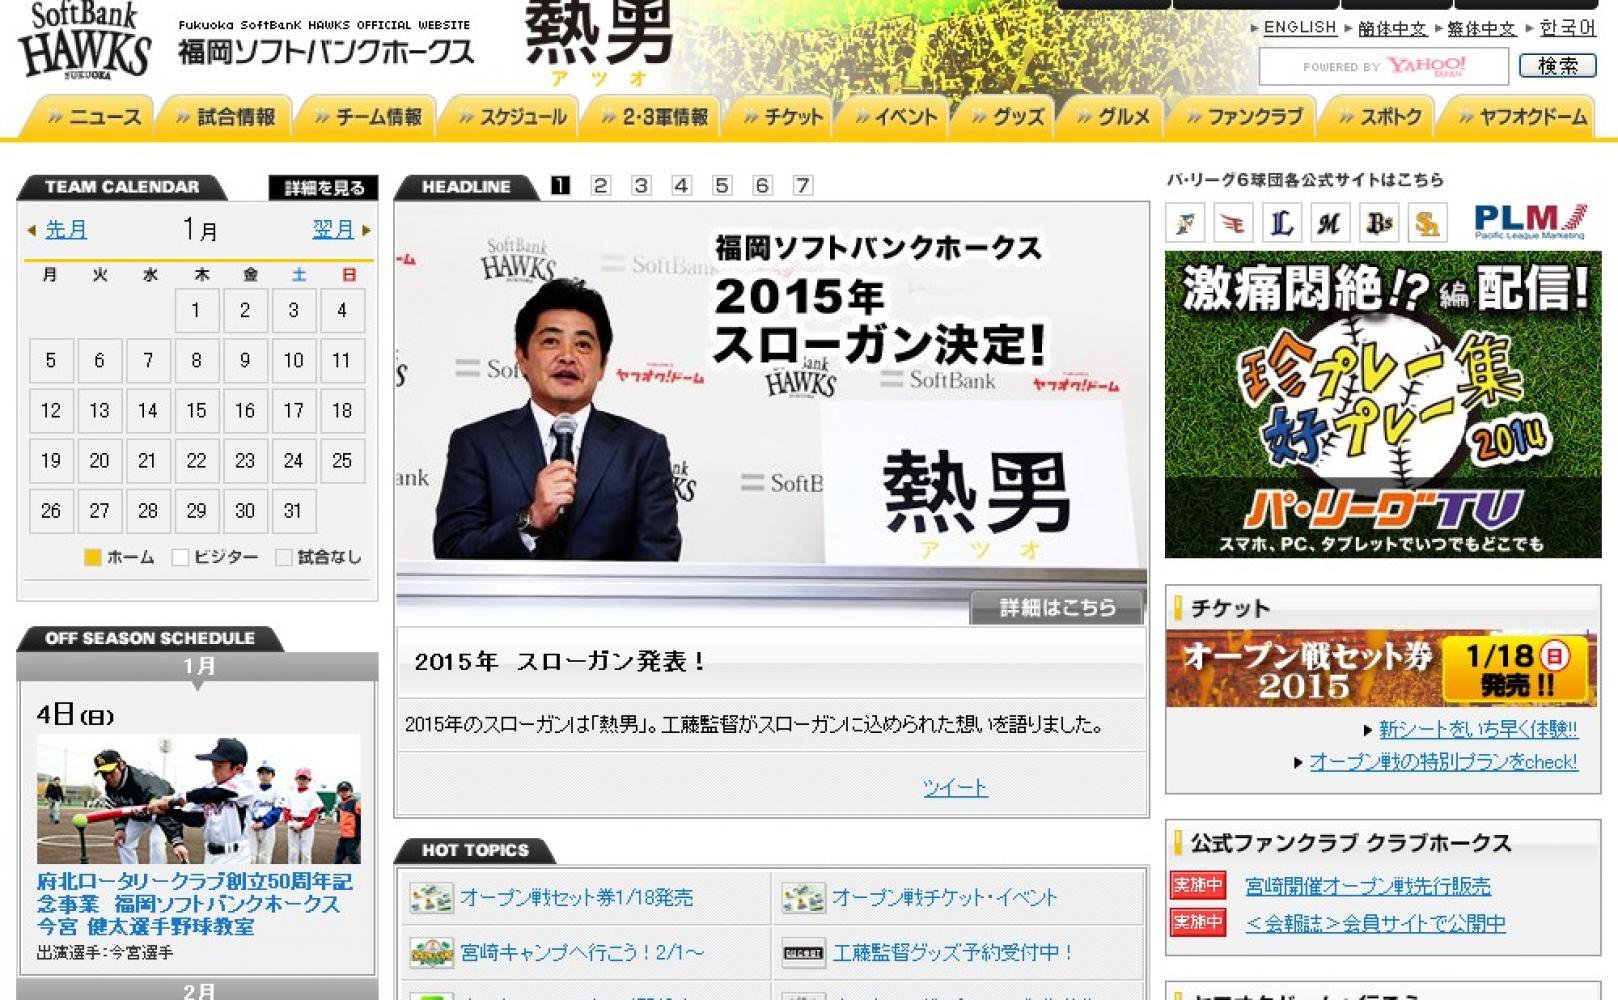Click the Lions 'L' team icon

(1282, 223)
